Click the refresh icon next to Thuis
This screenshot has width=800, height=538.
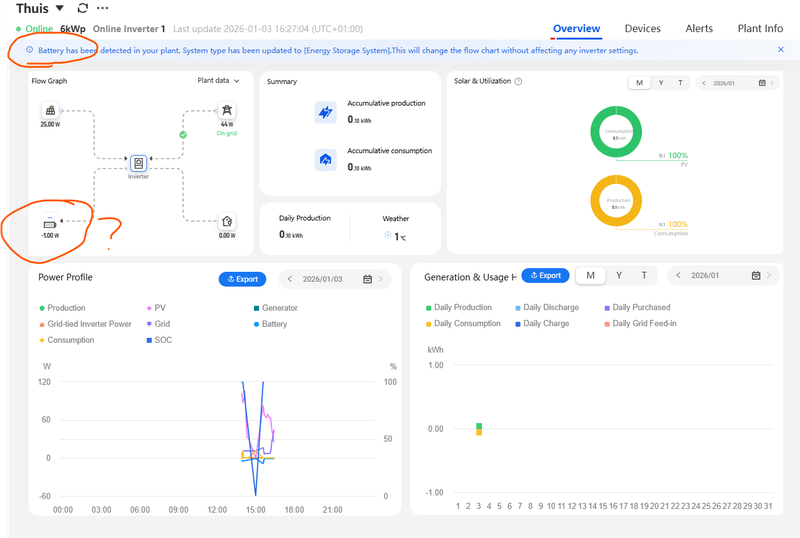point(83,8)
